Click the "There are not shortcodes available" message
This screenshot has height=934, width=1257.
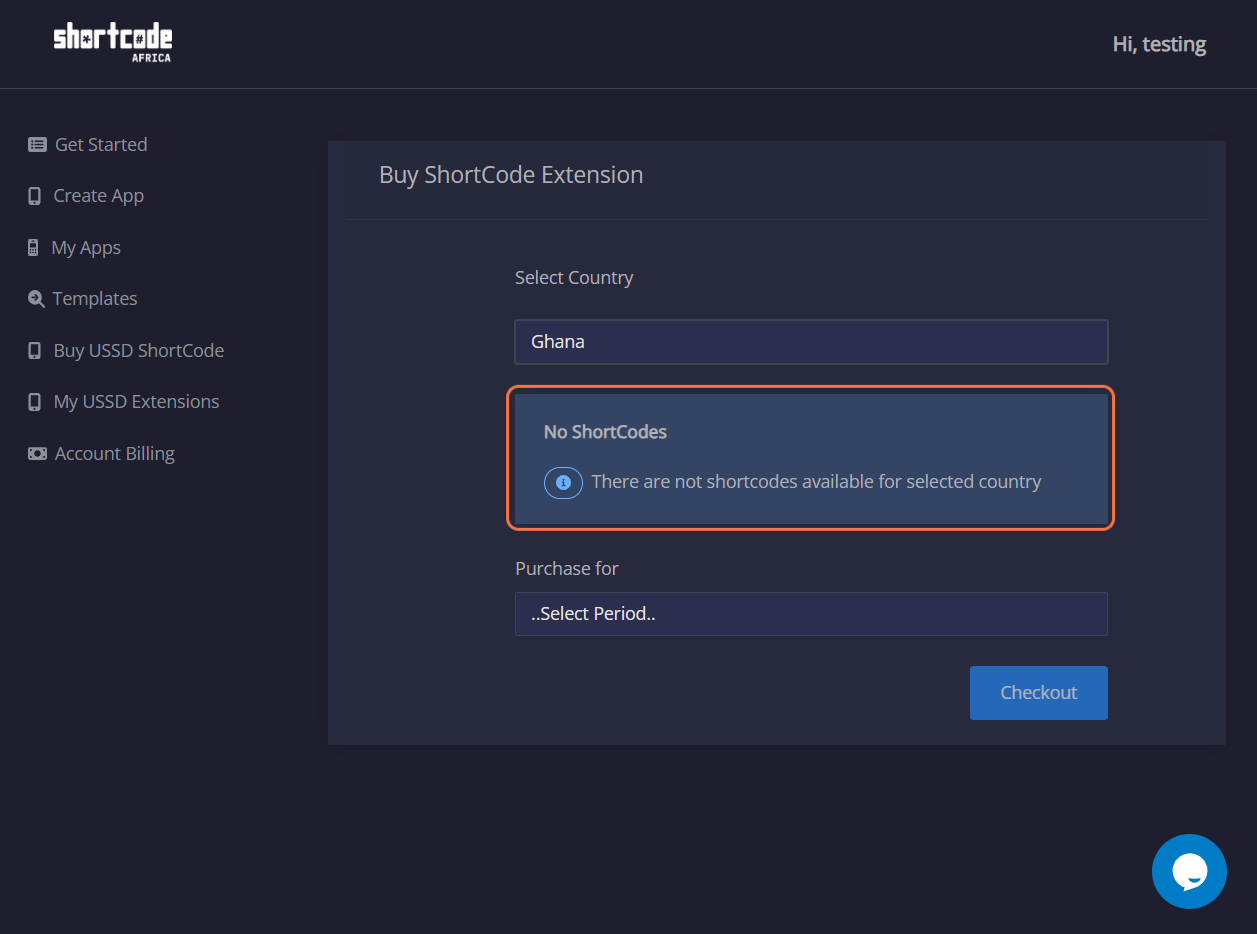point(816,482)
